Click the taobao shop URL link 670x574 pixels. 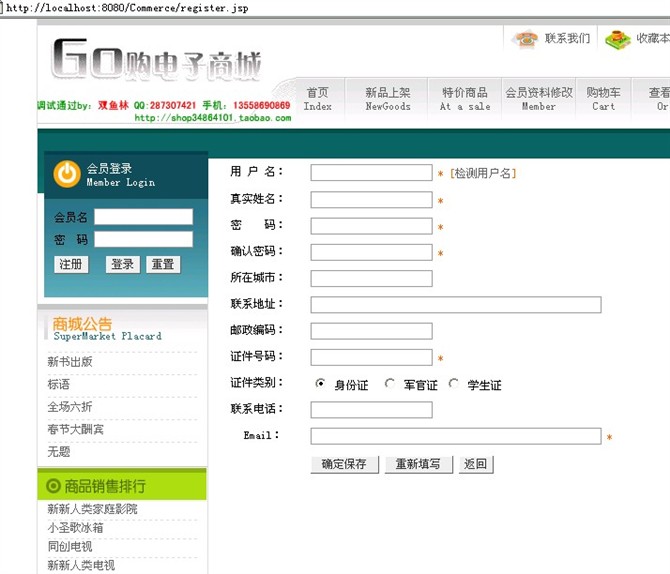pyautogui.click(x=213, y=118)
